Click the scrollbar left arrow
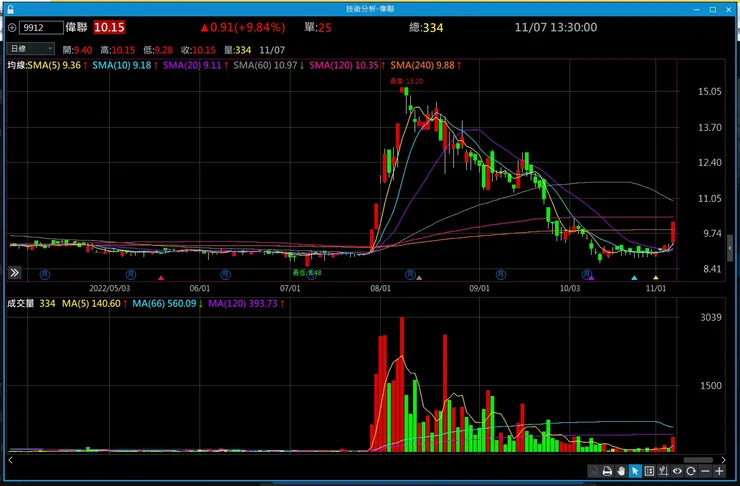Image resolution: width=740 pixels, height=486 pixels. click(10, 460)
